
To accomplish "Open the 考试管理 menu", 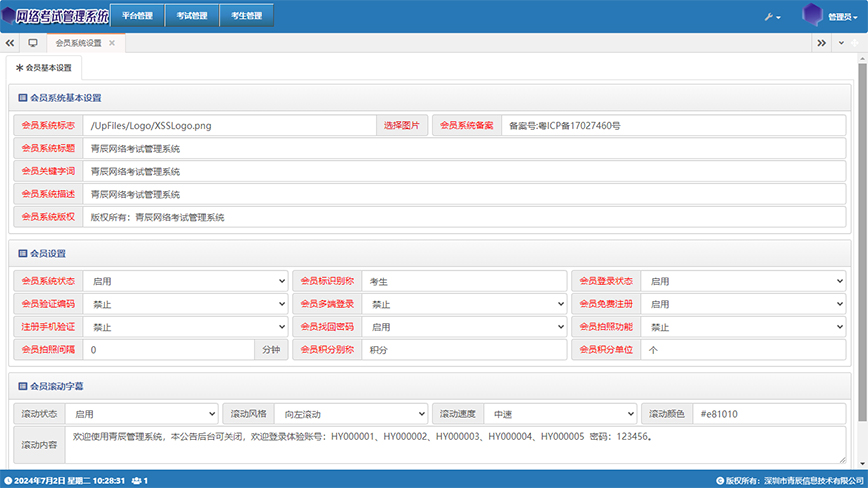I will tap(191, 16).
